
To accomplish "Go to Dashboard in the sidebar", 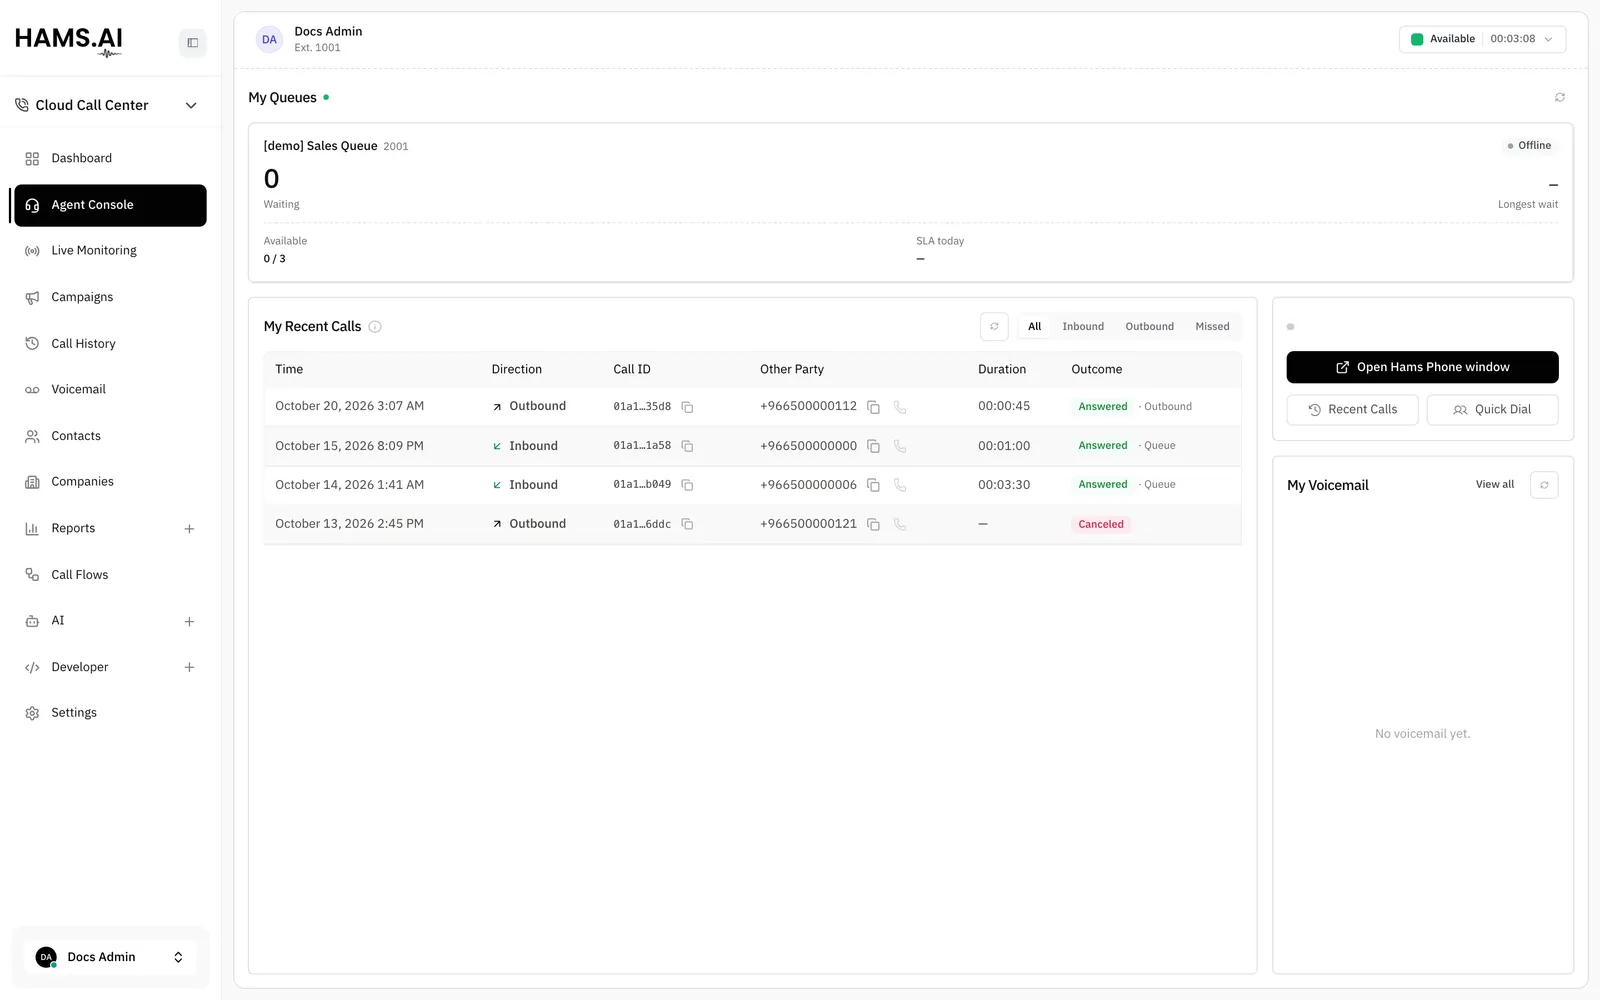I will pos(110,158).
